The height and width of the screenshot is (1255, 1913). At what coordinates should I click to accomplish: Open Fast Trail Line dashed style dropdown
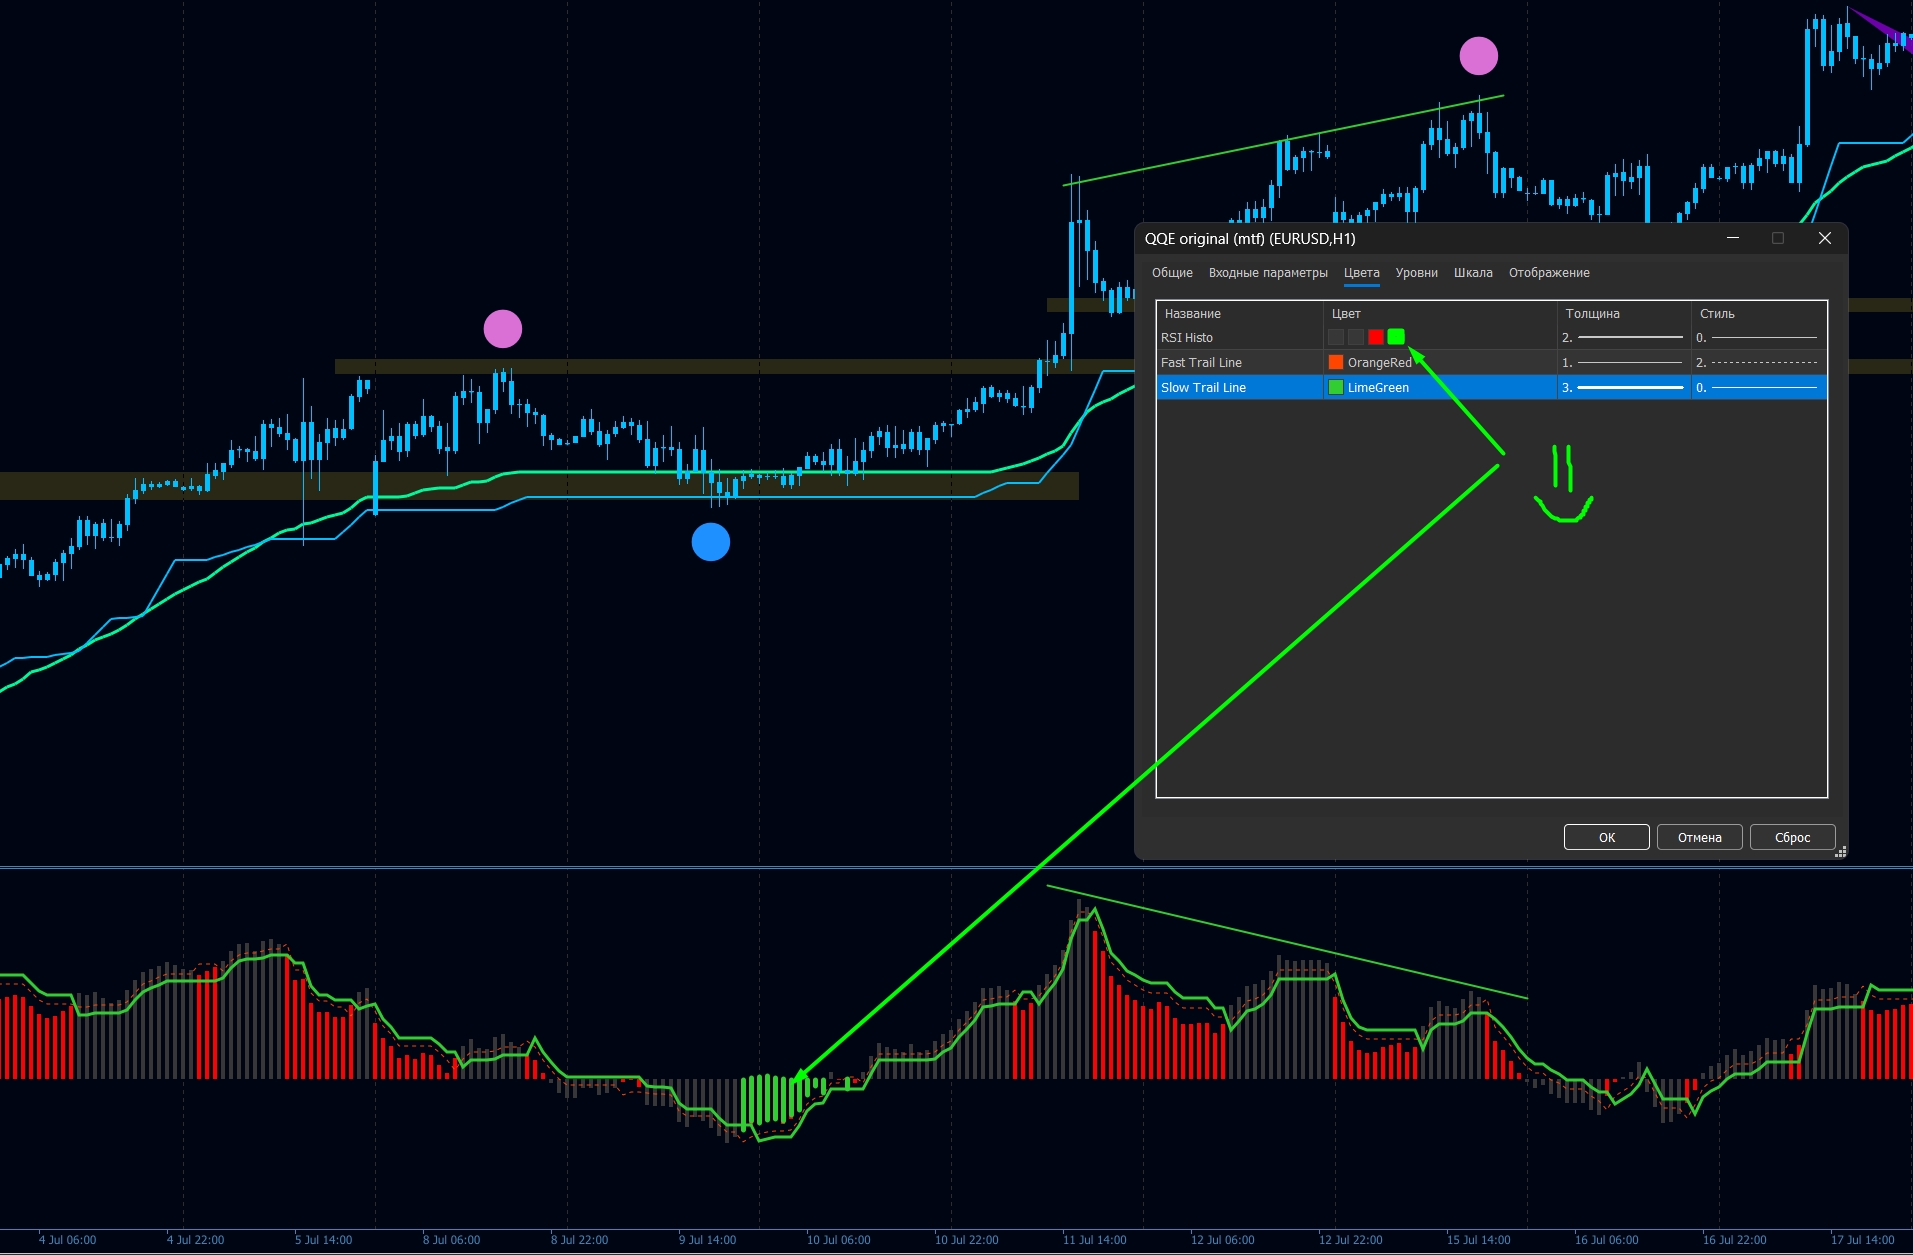point(1759,362)
